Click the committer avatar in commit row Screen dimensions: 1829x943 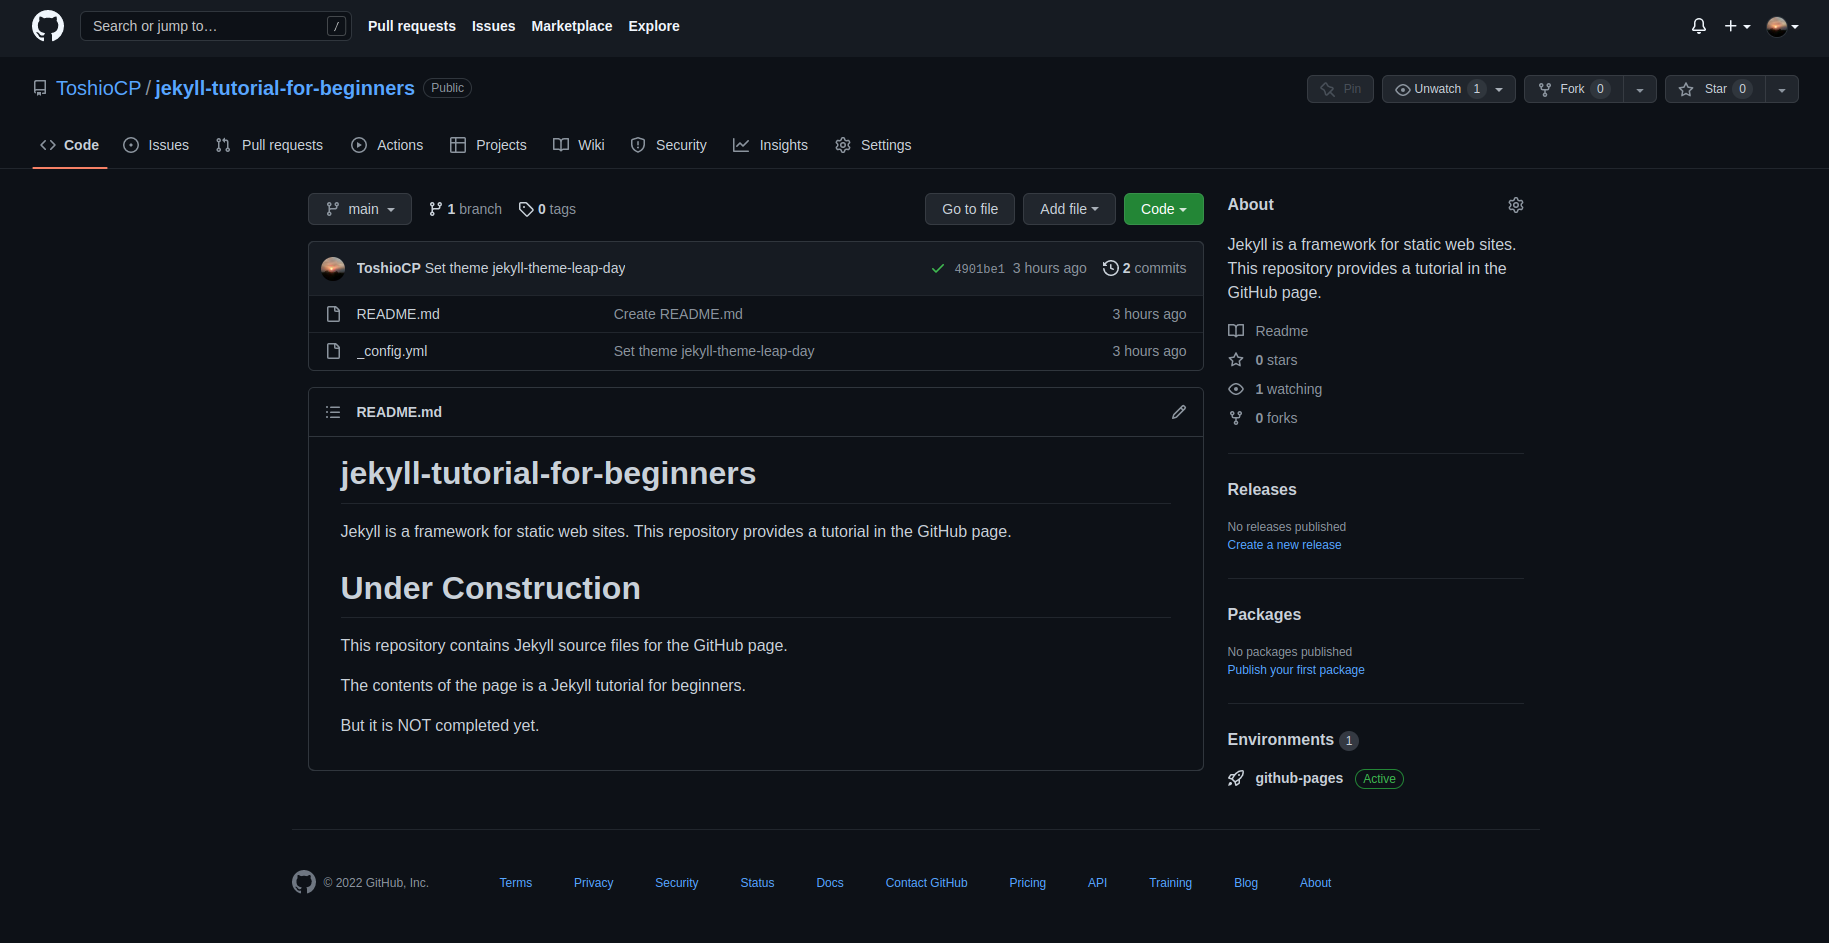(333, 268)
